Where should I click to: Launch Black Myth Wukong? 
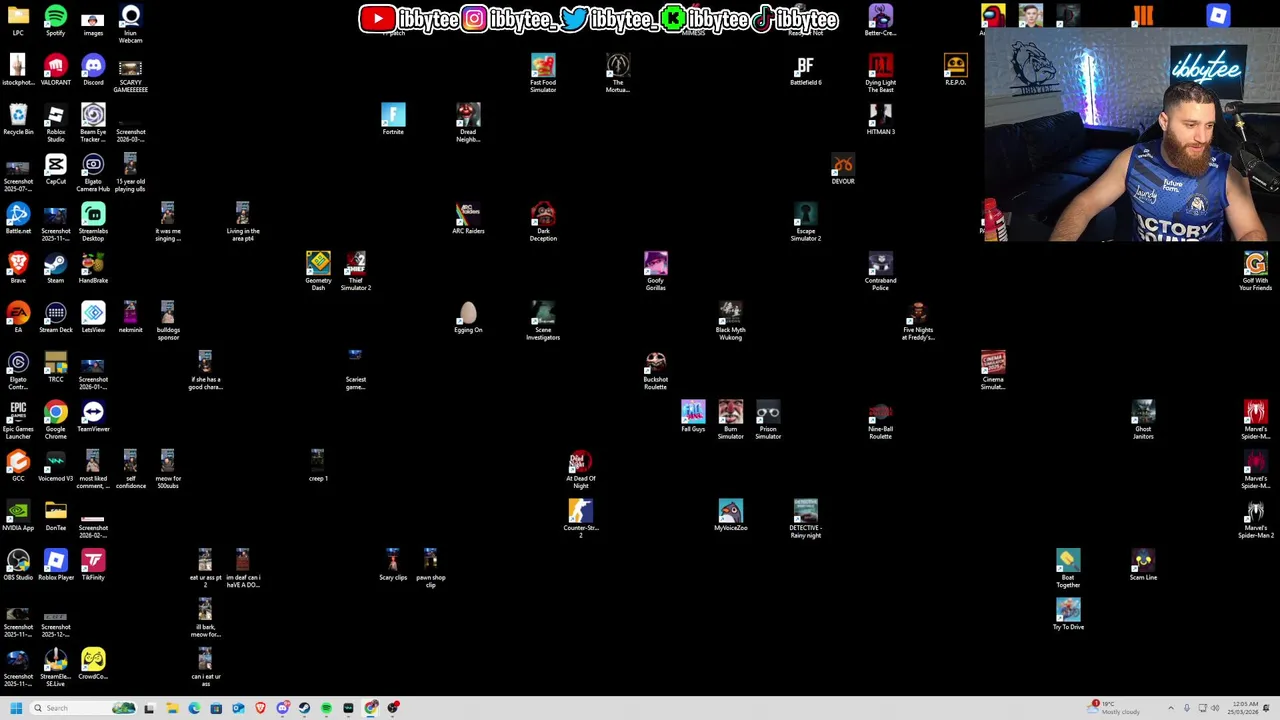[x=730, y=321]
